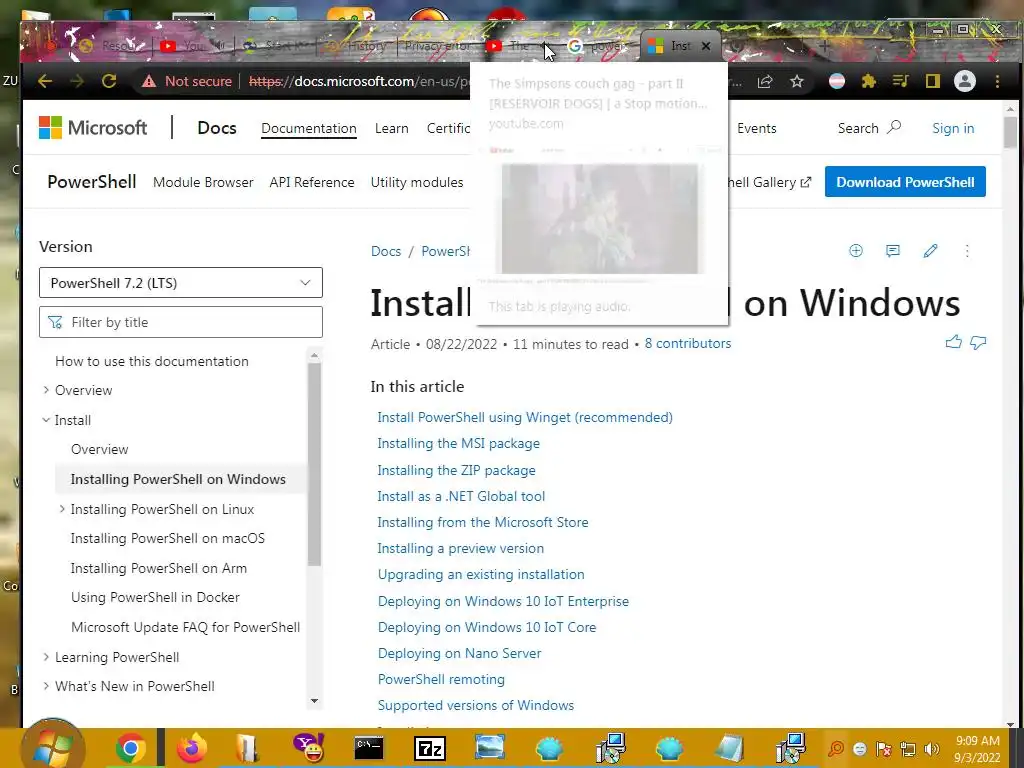Screen dimensions: 1024x768
Task: Open Installing from the Microsoft Store link
Action: (483, 522)
